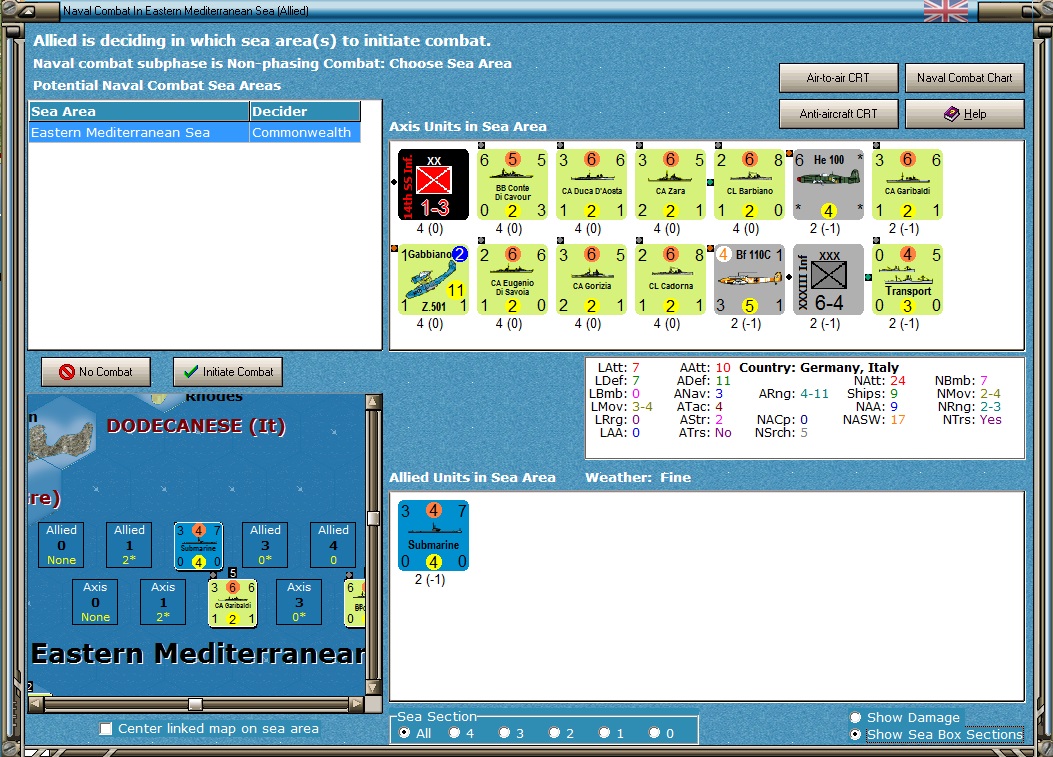The width and height of the screenshot is (1053, 757).
Task: Open the Anti-aircraft CRT chart
Action: pyautogui.click(x=838, y=114)
